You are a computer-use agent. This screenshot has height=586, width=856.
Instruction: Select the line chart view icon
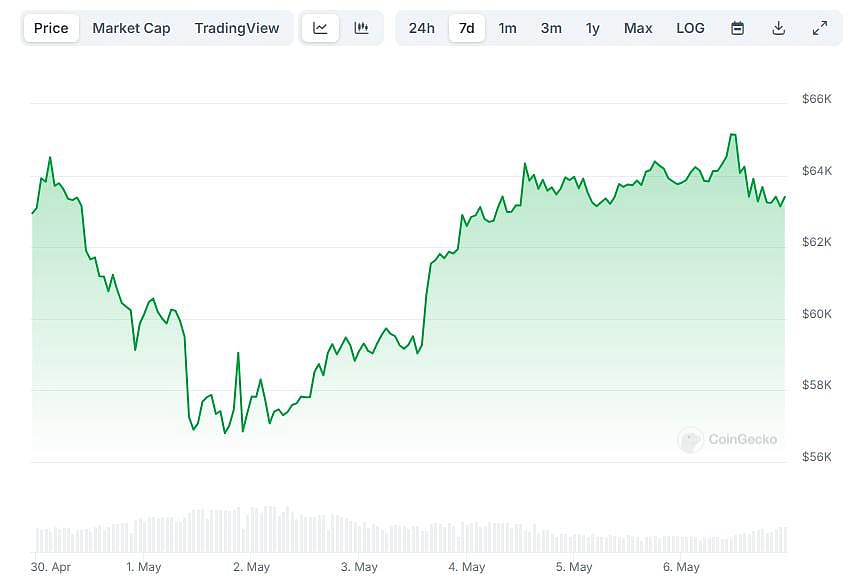(320, 28)
